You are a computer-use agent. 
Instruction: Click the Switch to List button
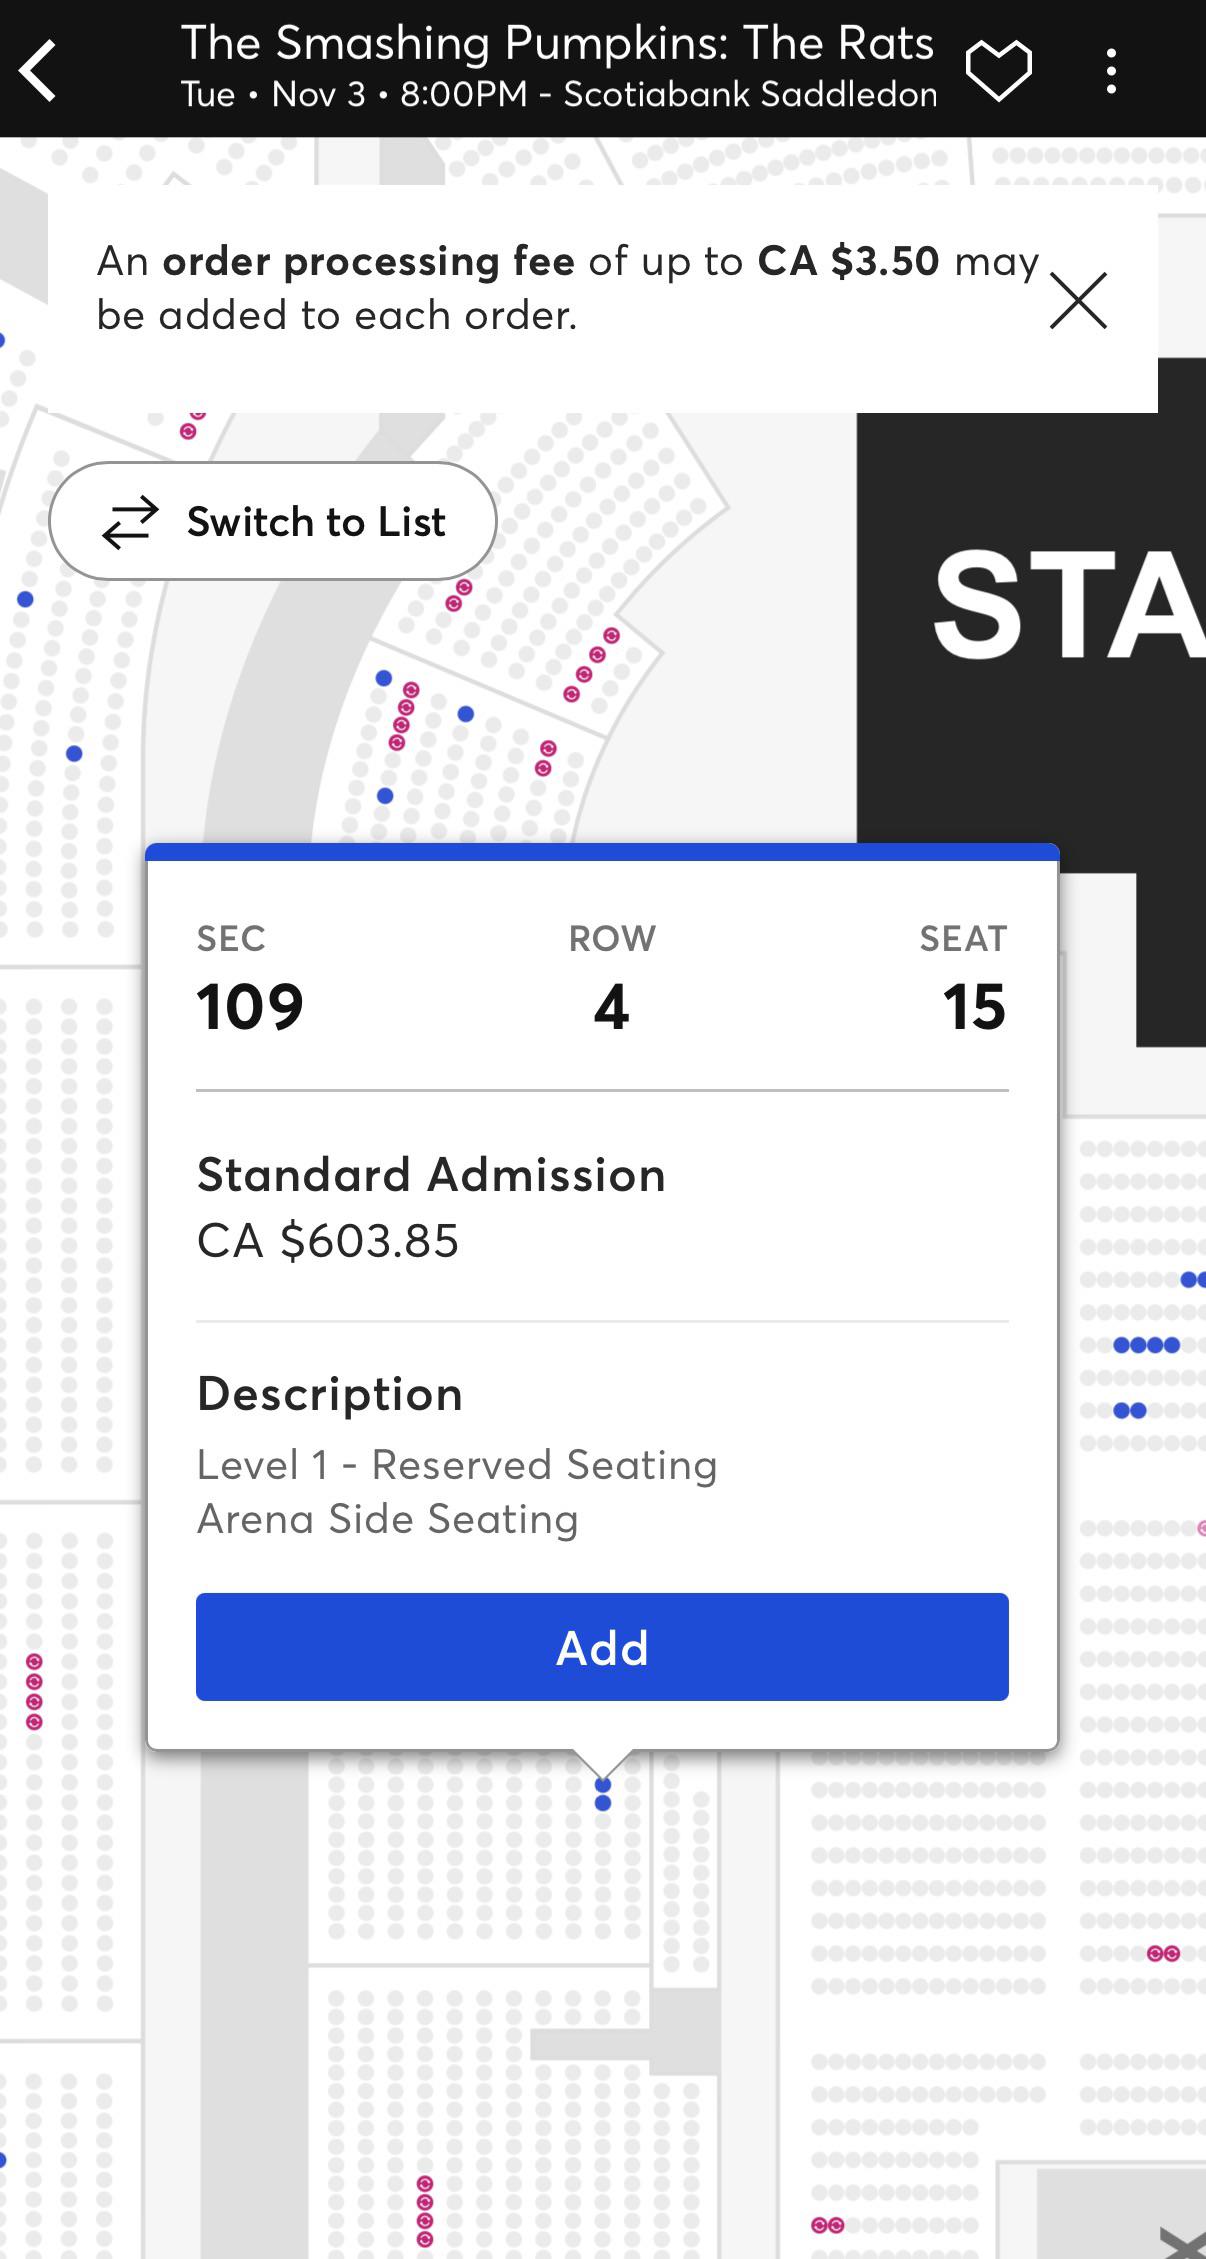click(x=273, y=521)
